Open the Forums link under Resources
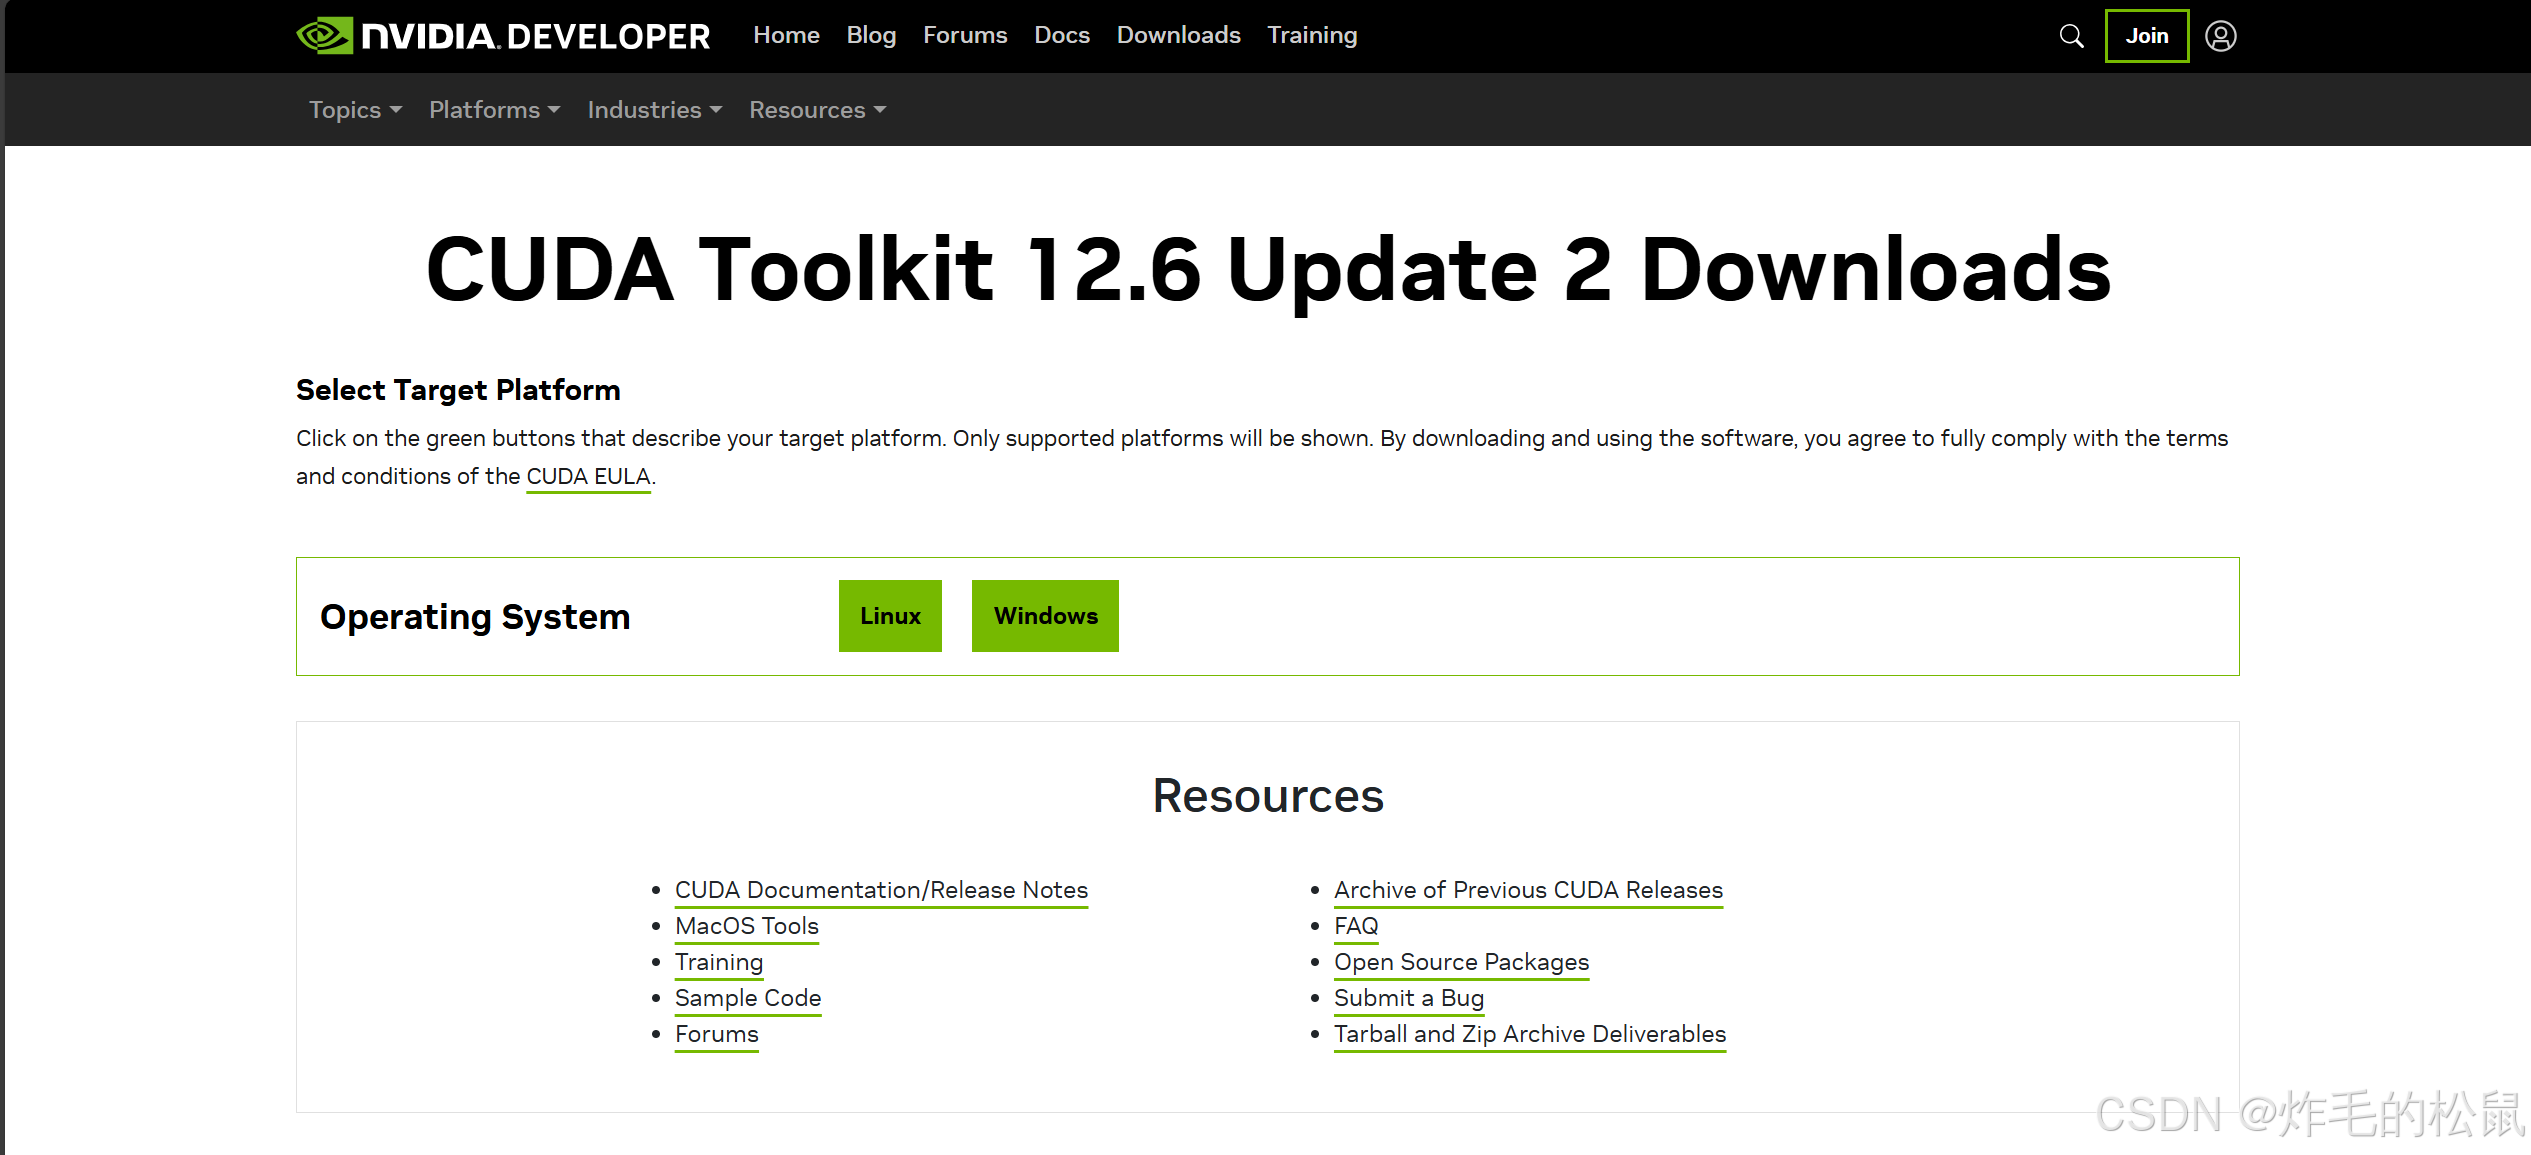 717,1034
